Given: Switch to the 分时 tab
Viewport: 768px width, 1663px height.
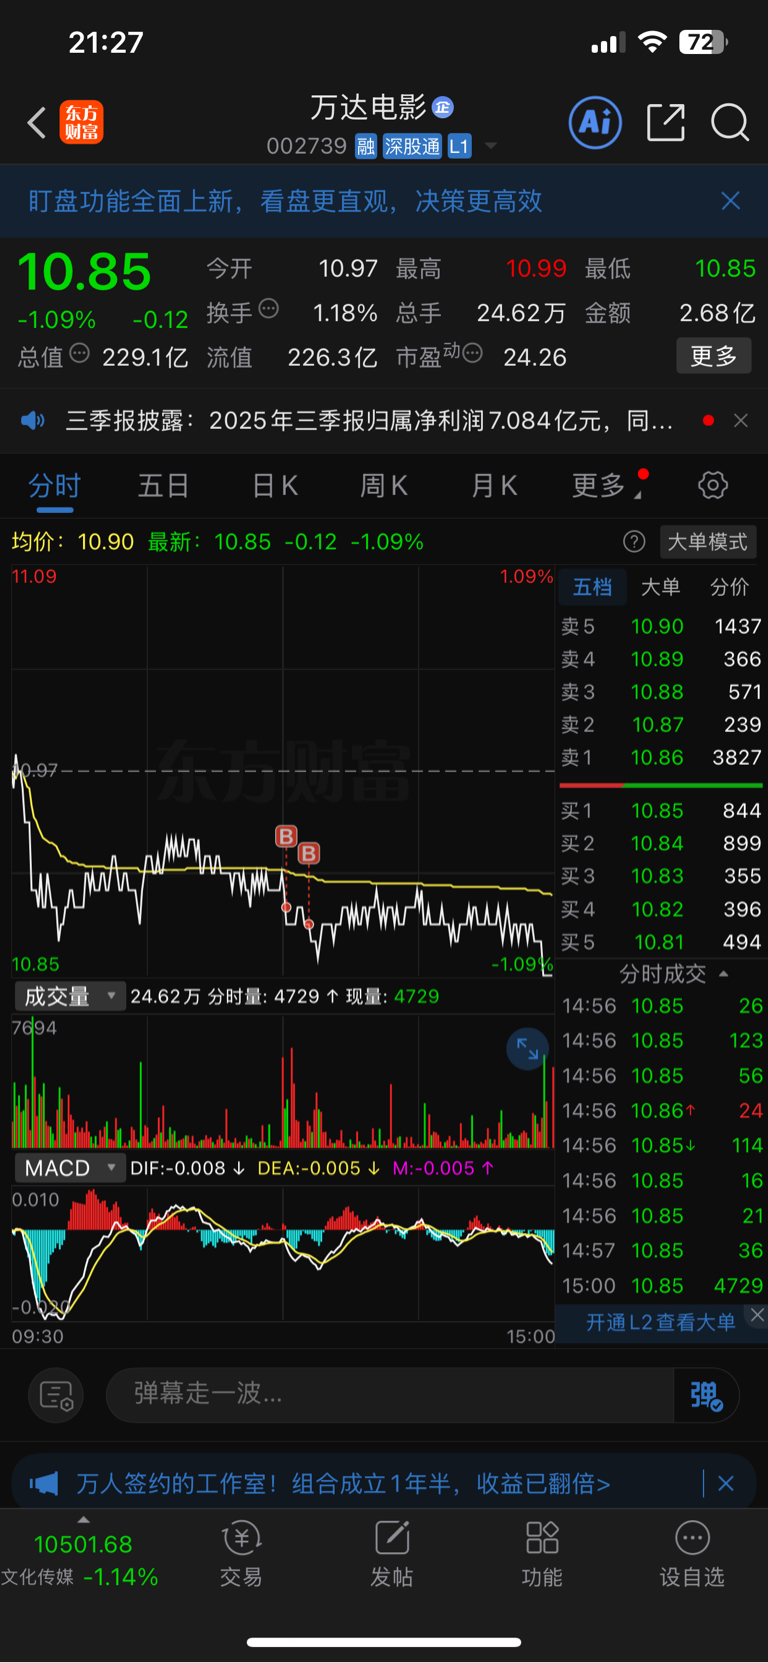Looking at the screenshot, I should tap(54, 486).
